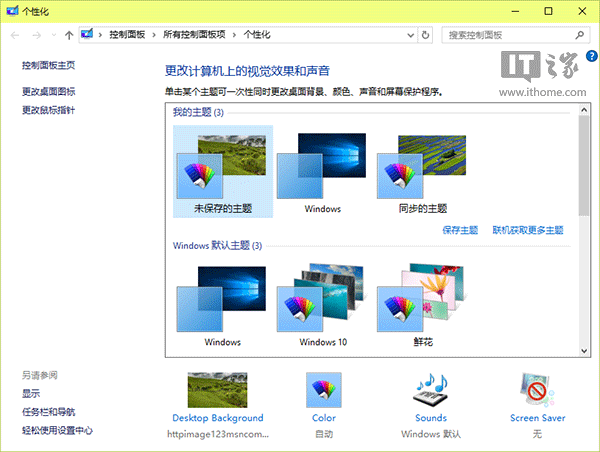
Task: Select the 同步的主题 theme
Action: 422,171
